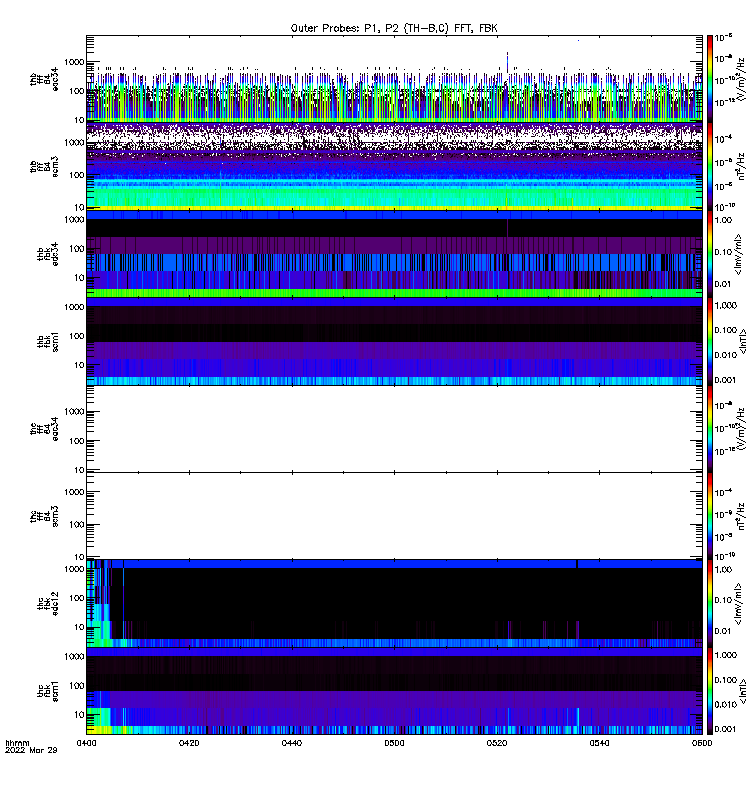750x800 pixels.
Task: Click the '(V/m)²/Hz' unit label of the top color bar
Action: tap(742, 79)
